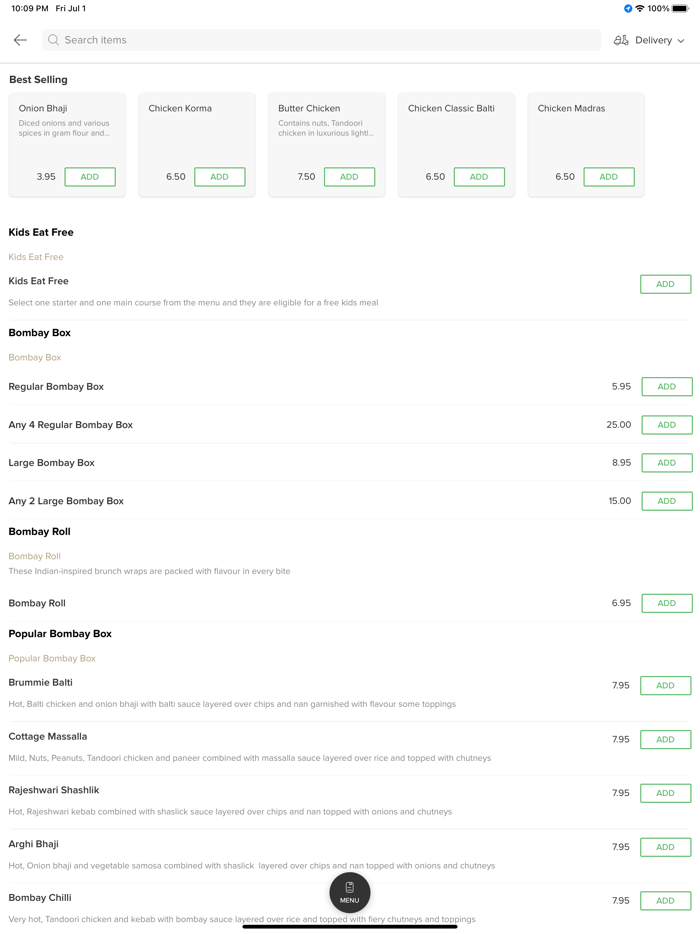The height and width of the screenshot is (934, 700).
Task: Add Large Bombay Box
Action: [x=667, y=463]
